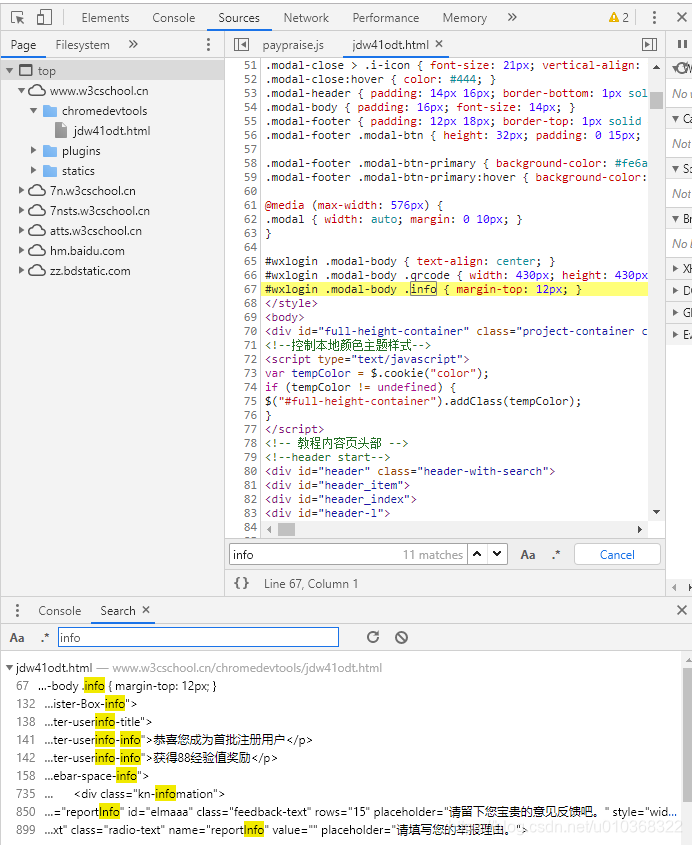Collapse the chromedevtools folder
692x845 pixels.
pyautogui.click(x=33, y=110)
